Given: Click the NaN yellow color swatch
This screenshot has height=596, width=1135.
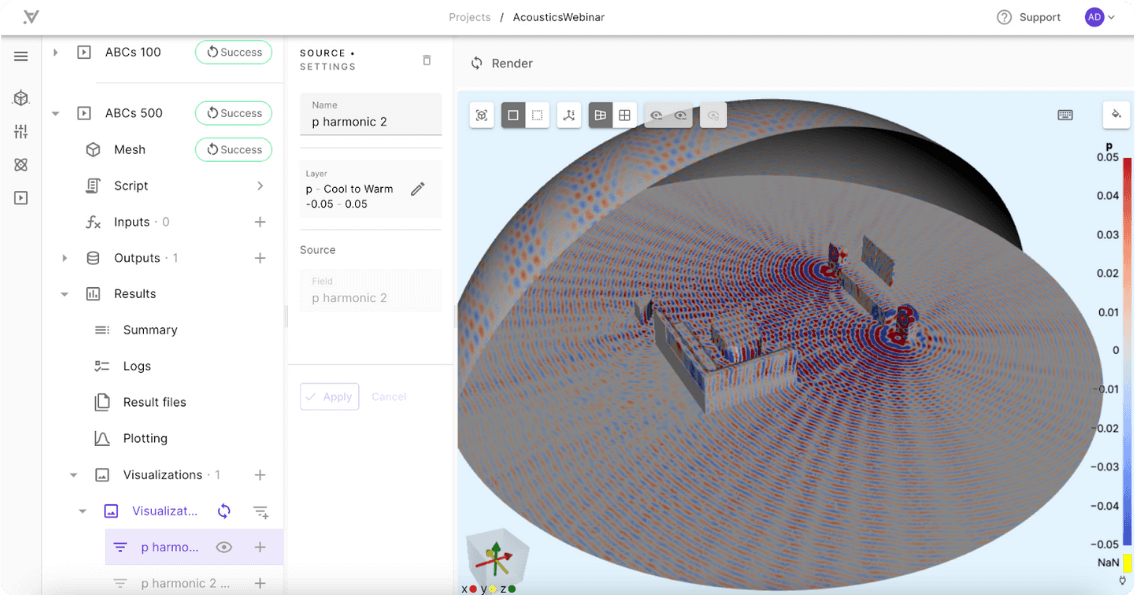Looking at the screenshot, I should click(1127, 563).
